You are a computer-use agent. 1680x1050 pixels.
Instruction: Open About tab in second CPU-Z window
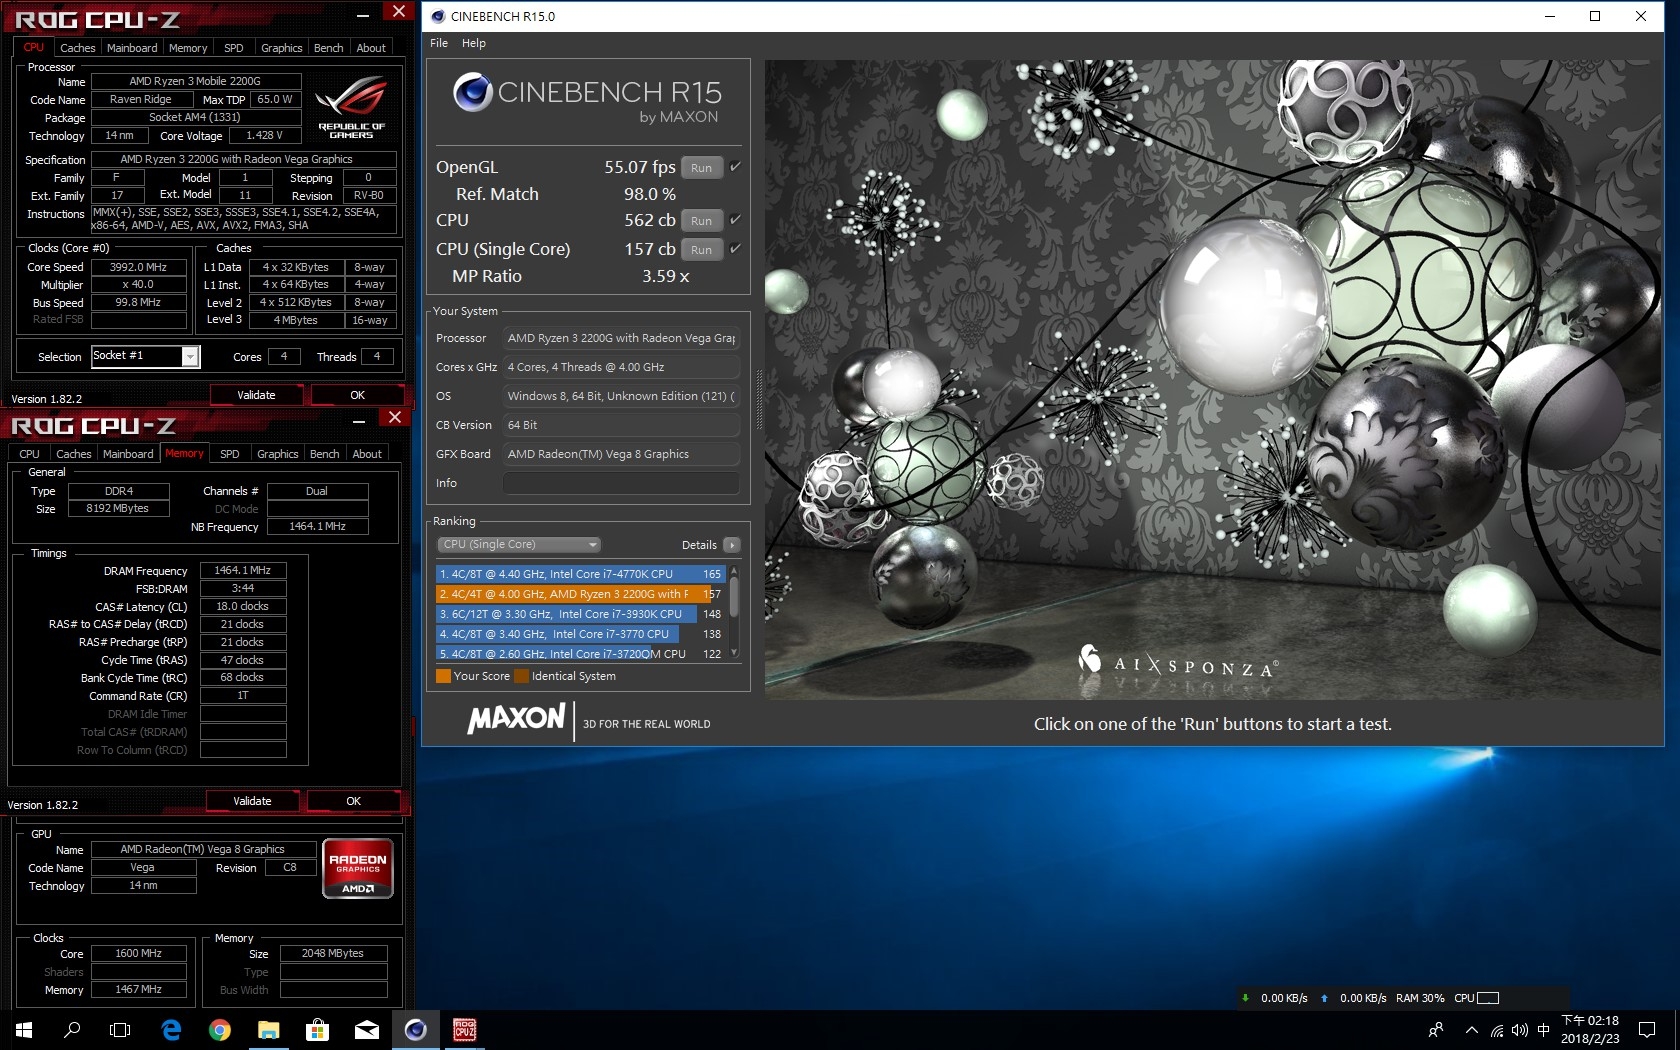tap(367, 454)
